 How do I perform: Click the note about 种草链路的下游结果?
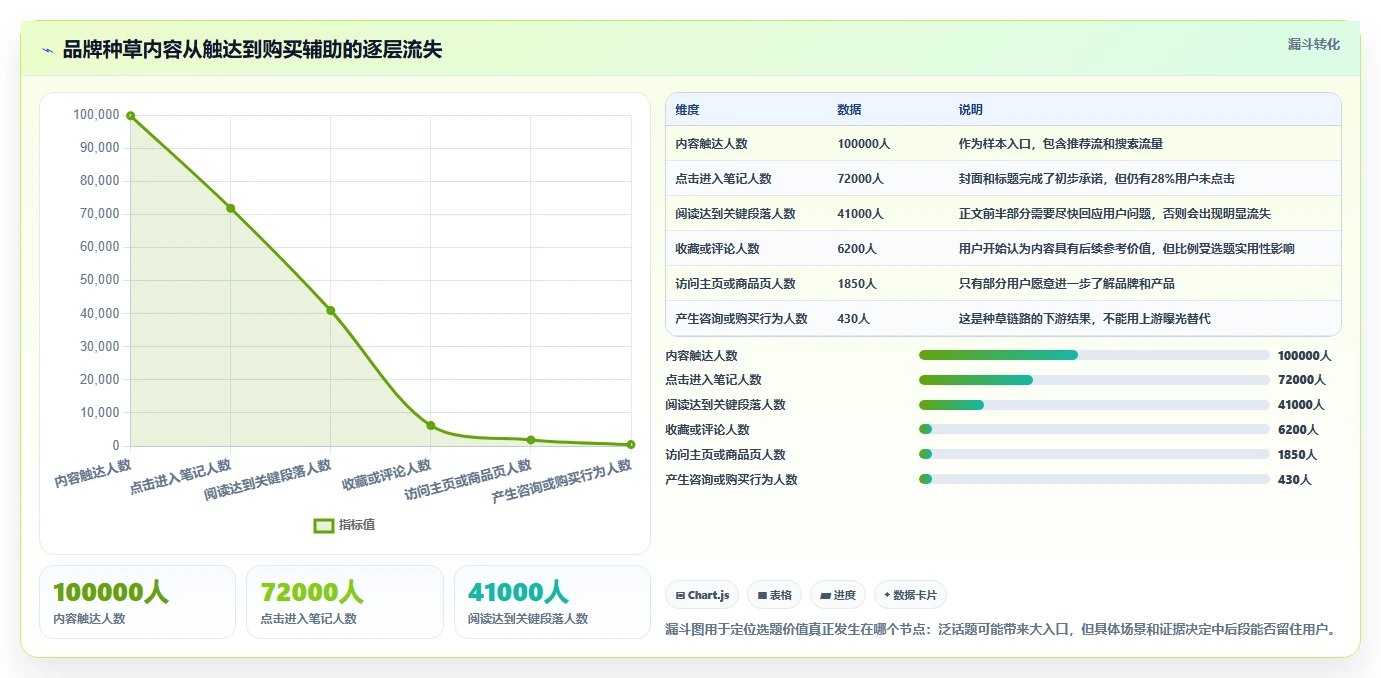1085,319
